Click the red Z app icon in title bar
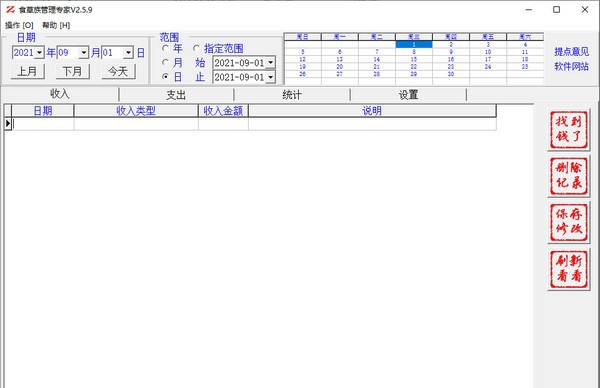 tap(10, 10)
